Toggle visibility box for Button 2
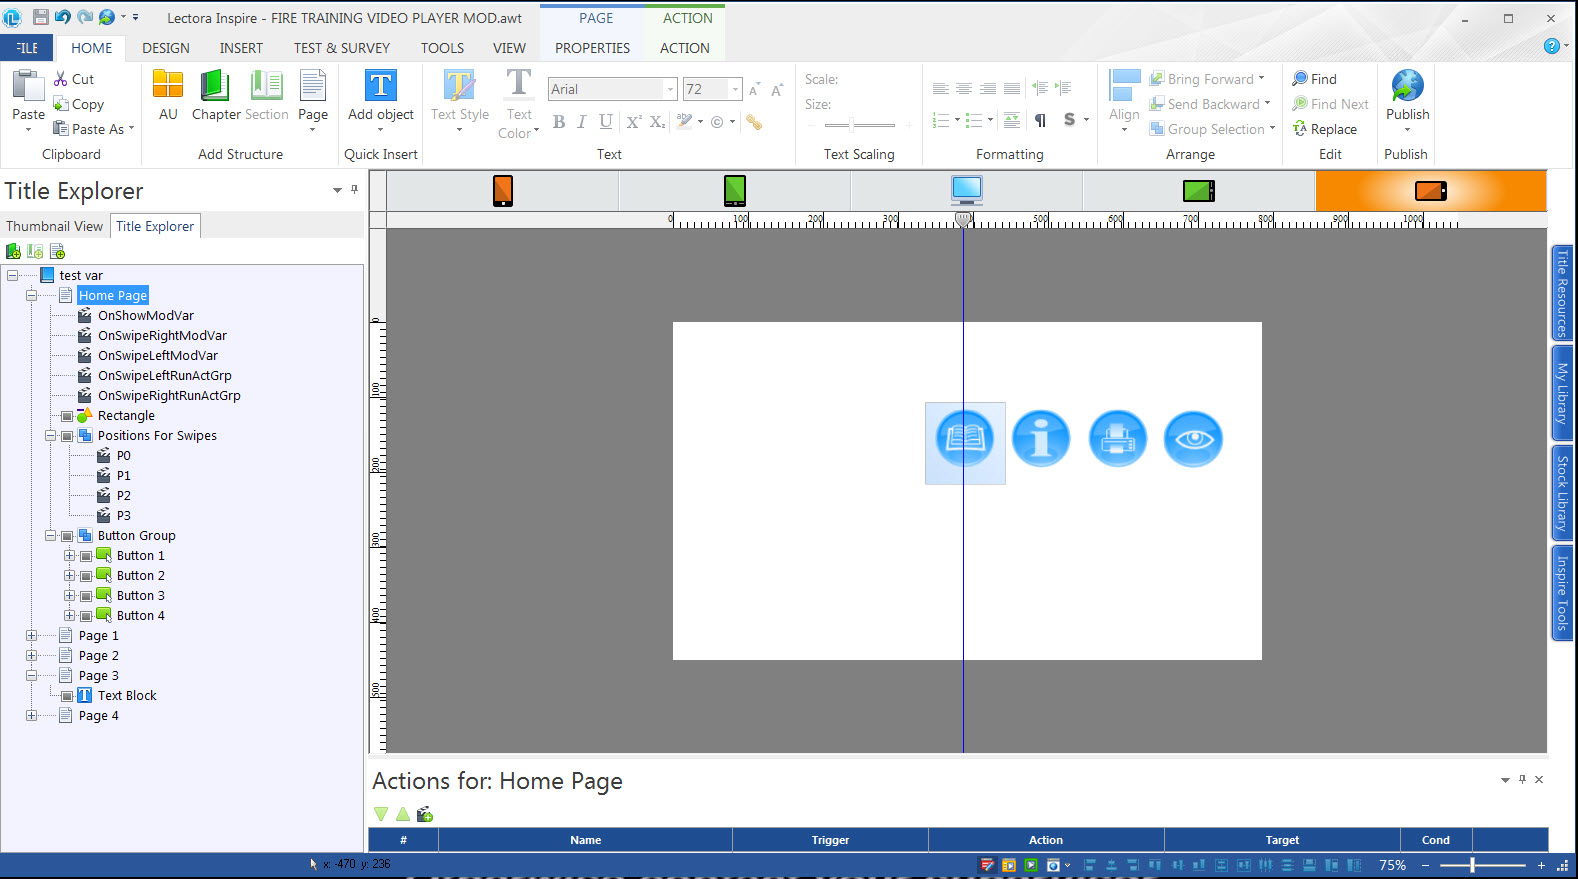 [x=86, y=576]
